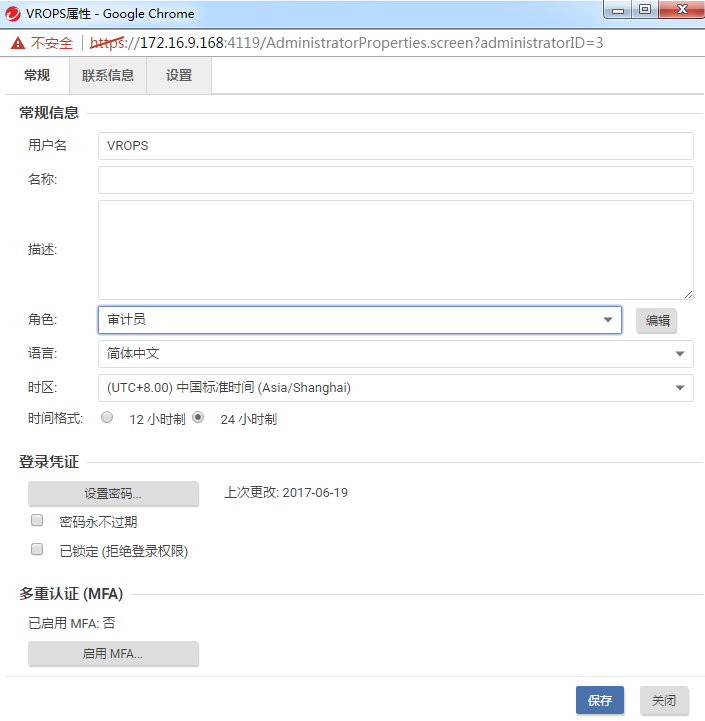Image resolution: width=705 pixels, height=721 pixels.
Task: Select the 24-hour time format option
Action: point(198,418)
